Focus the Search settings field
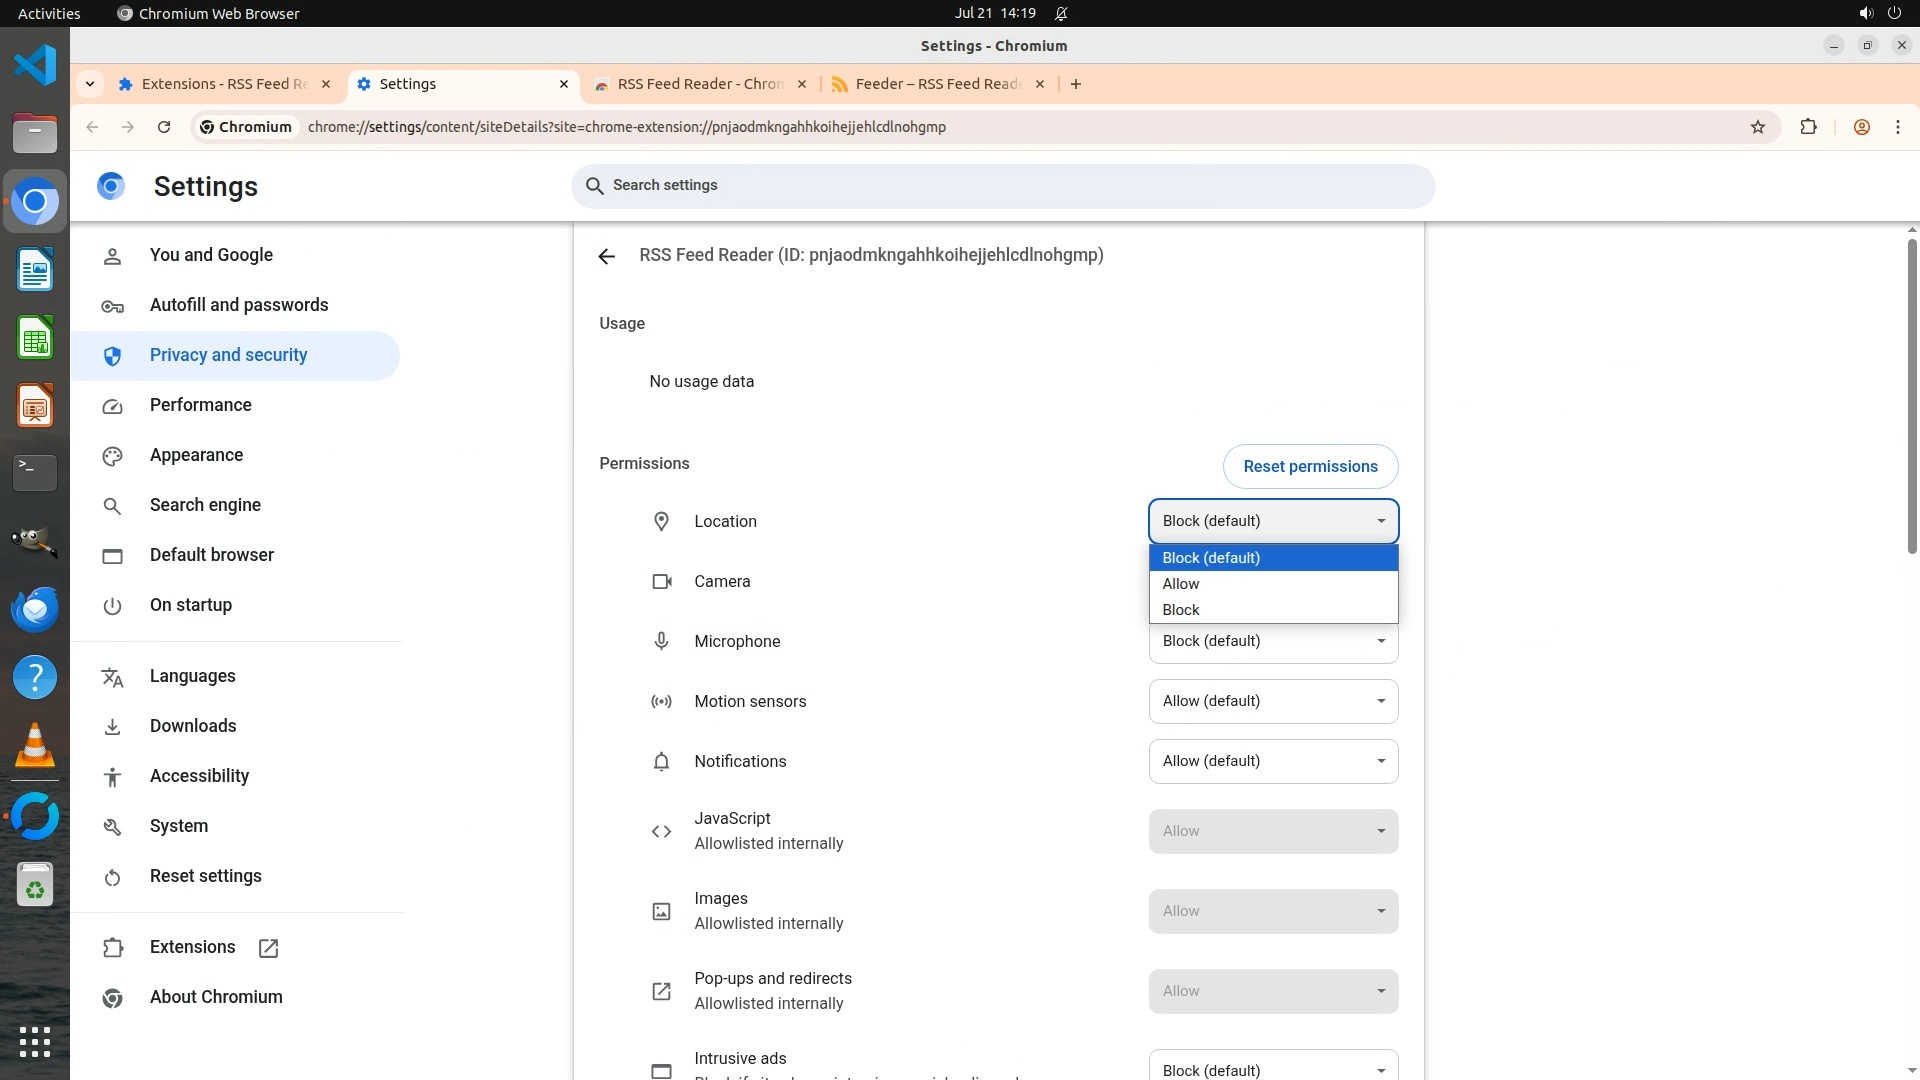Viewport: 1920px width, 1080px height. pos(1003,186)
